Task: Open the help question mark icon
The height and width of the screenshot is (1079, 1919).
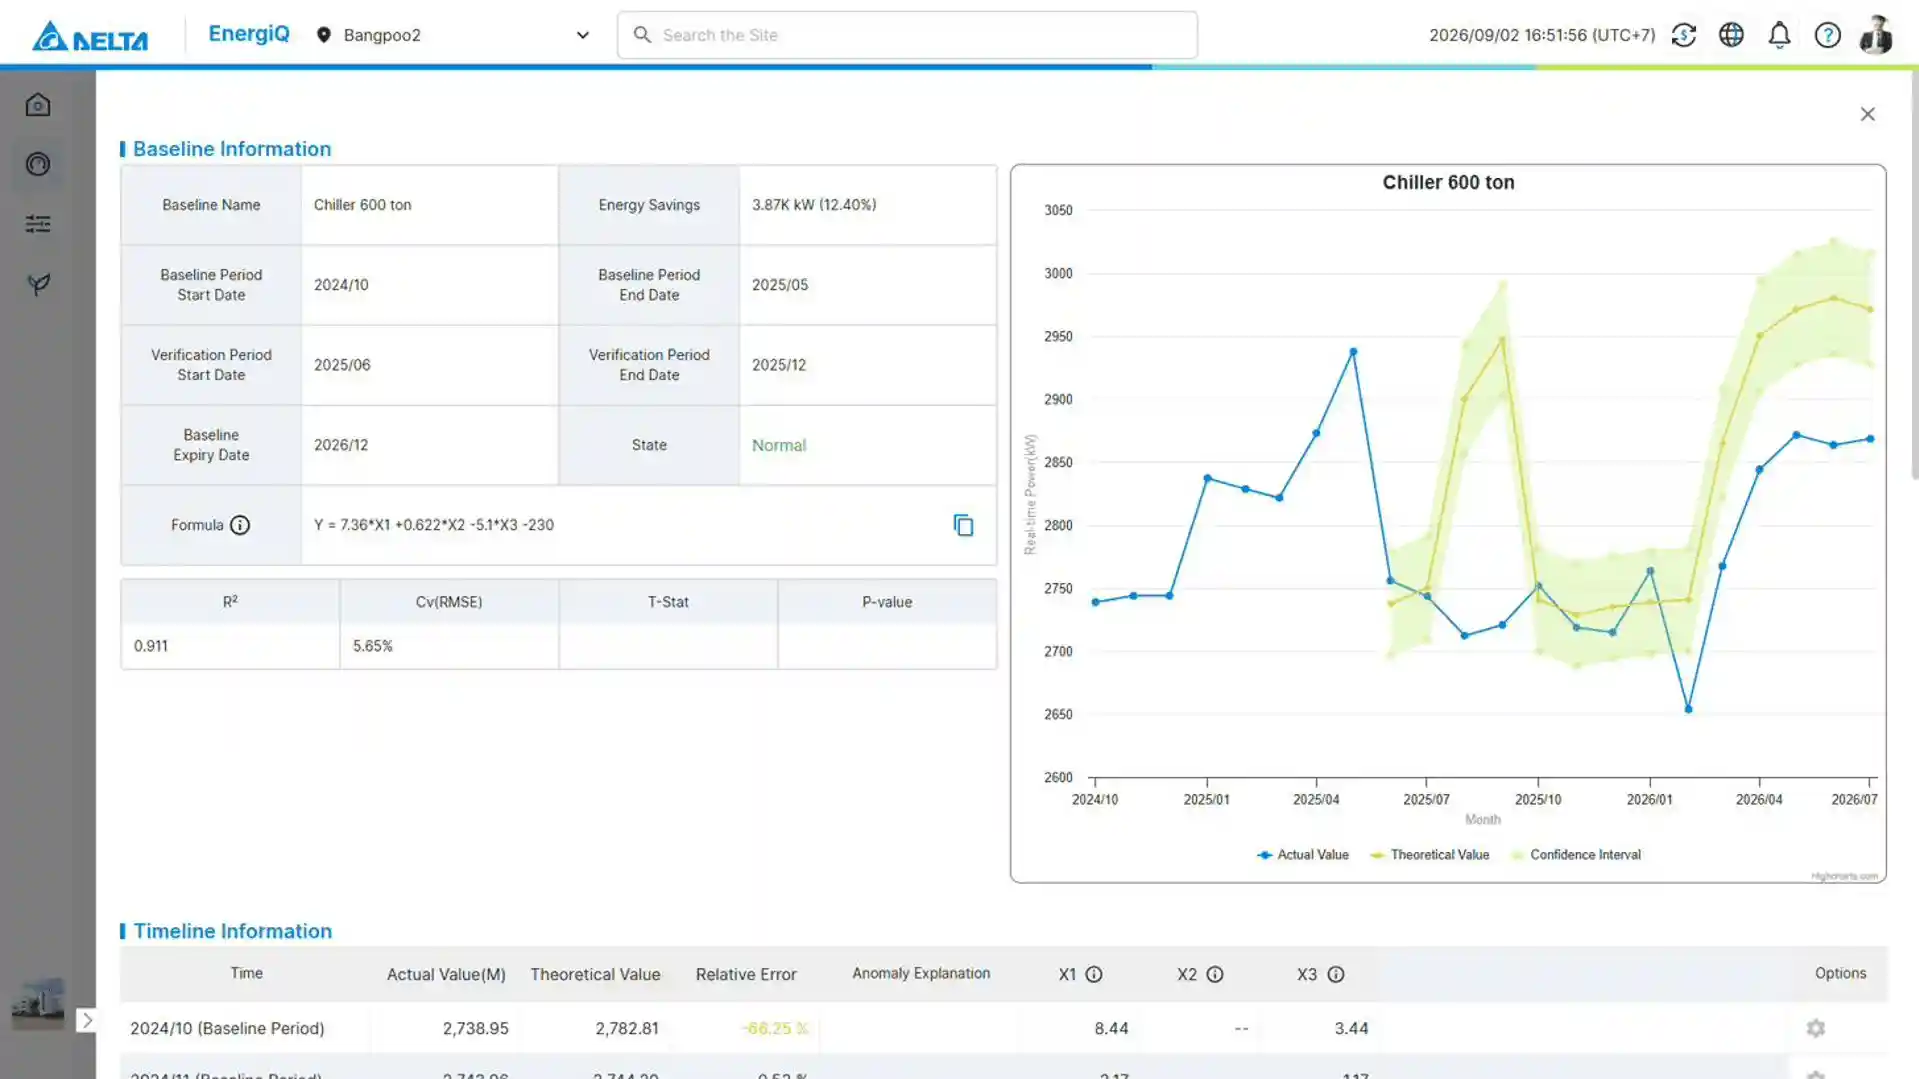Action: pos(1828,35)
